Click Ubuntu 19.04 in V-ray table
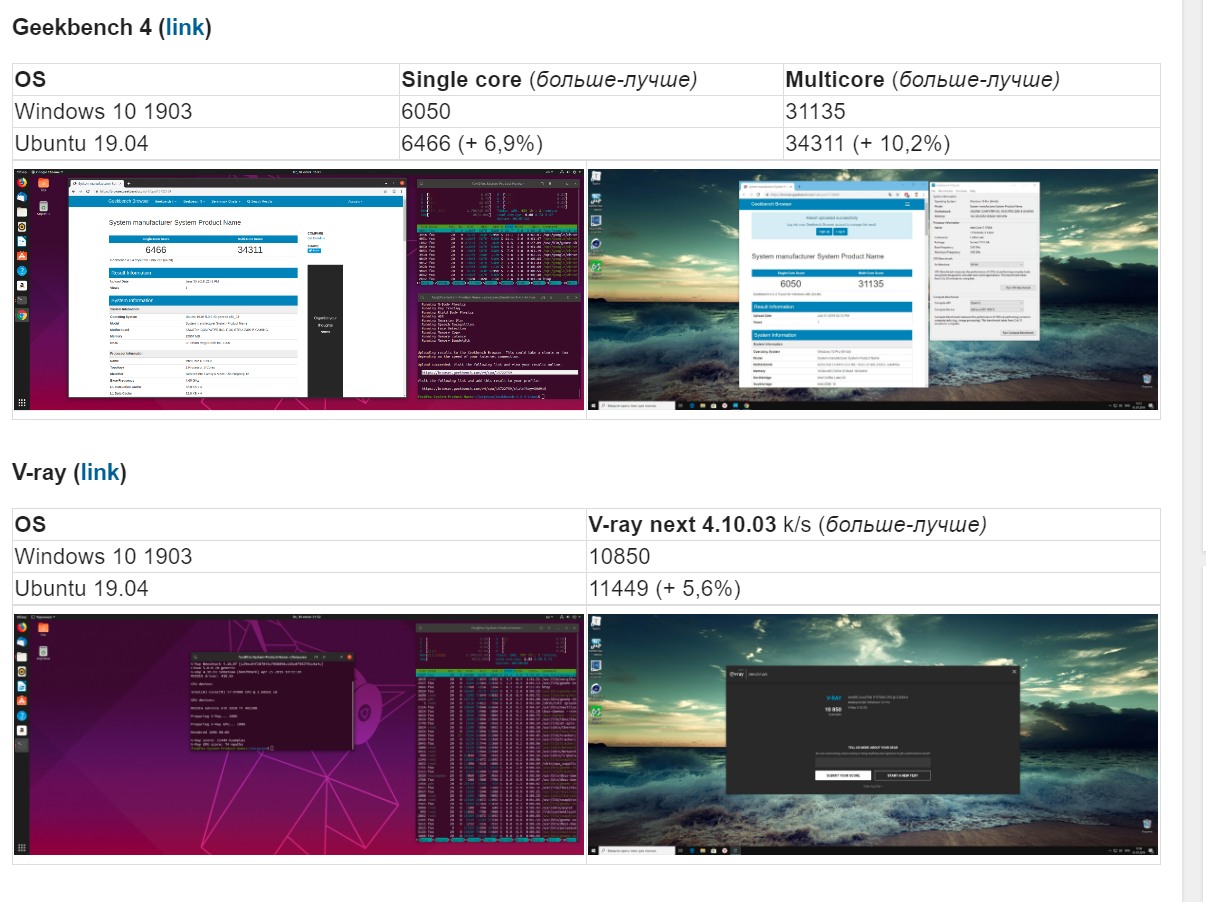Image resolution: width=1206 pixels, height=902 pixels. [82, 589]
